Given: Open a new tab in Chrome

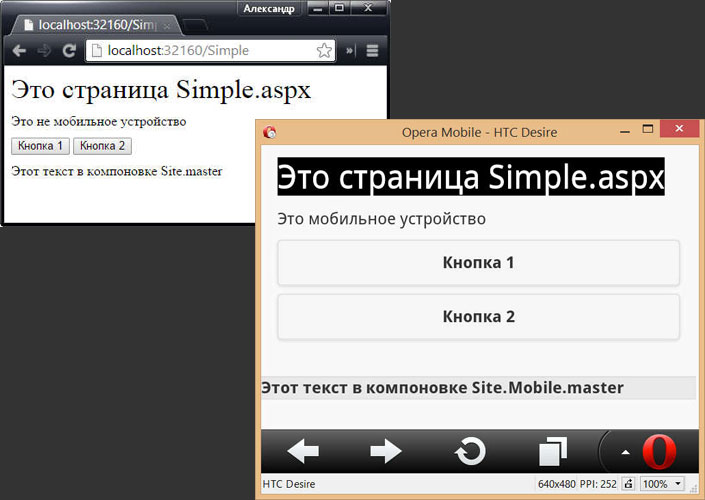Looking at the screenshot, I should pos(194,26).
